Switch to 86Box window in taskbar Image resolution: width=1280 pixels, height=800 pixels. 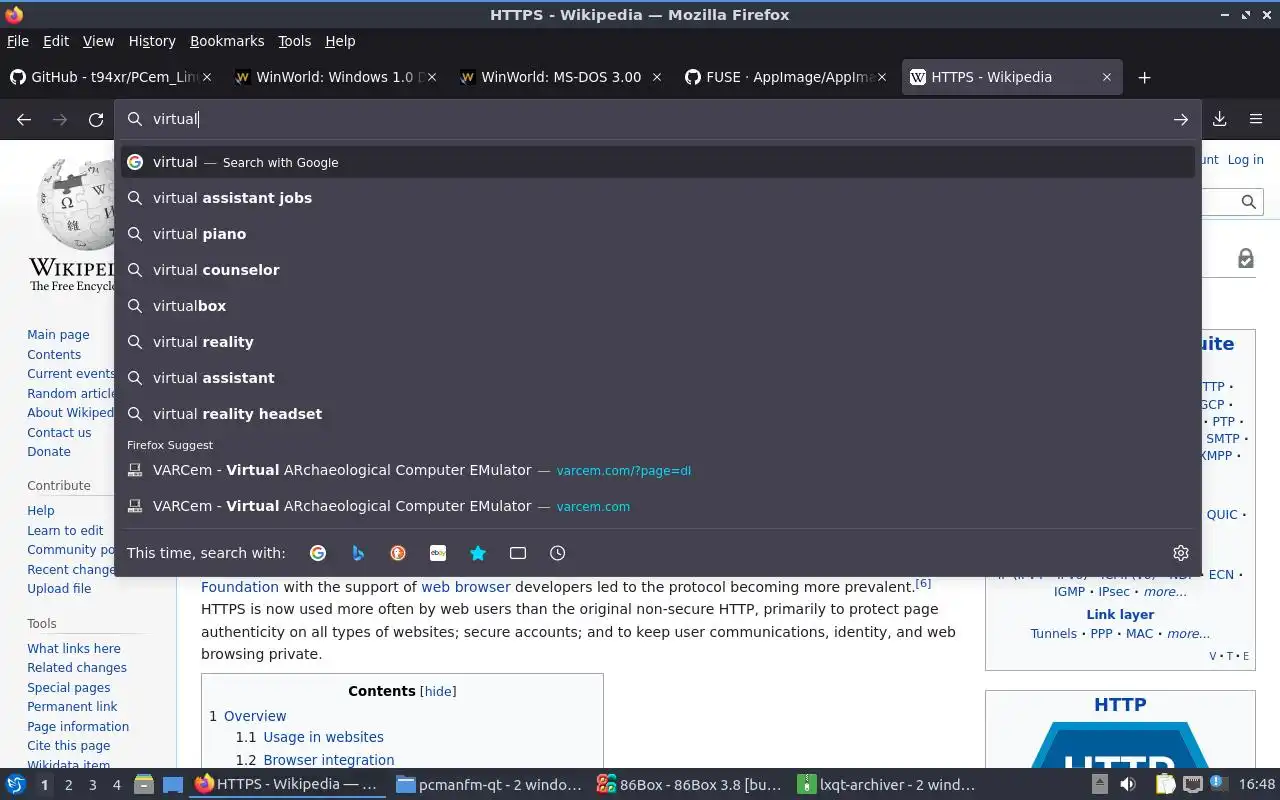(x=688, y=784)
